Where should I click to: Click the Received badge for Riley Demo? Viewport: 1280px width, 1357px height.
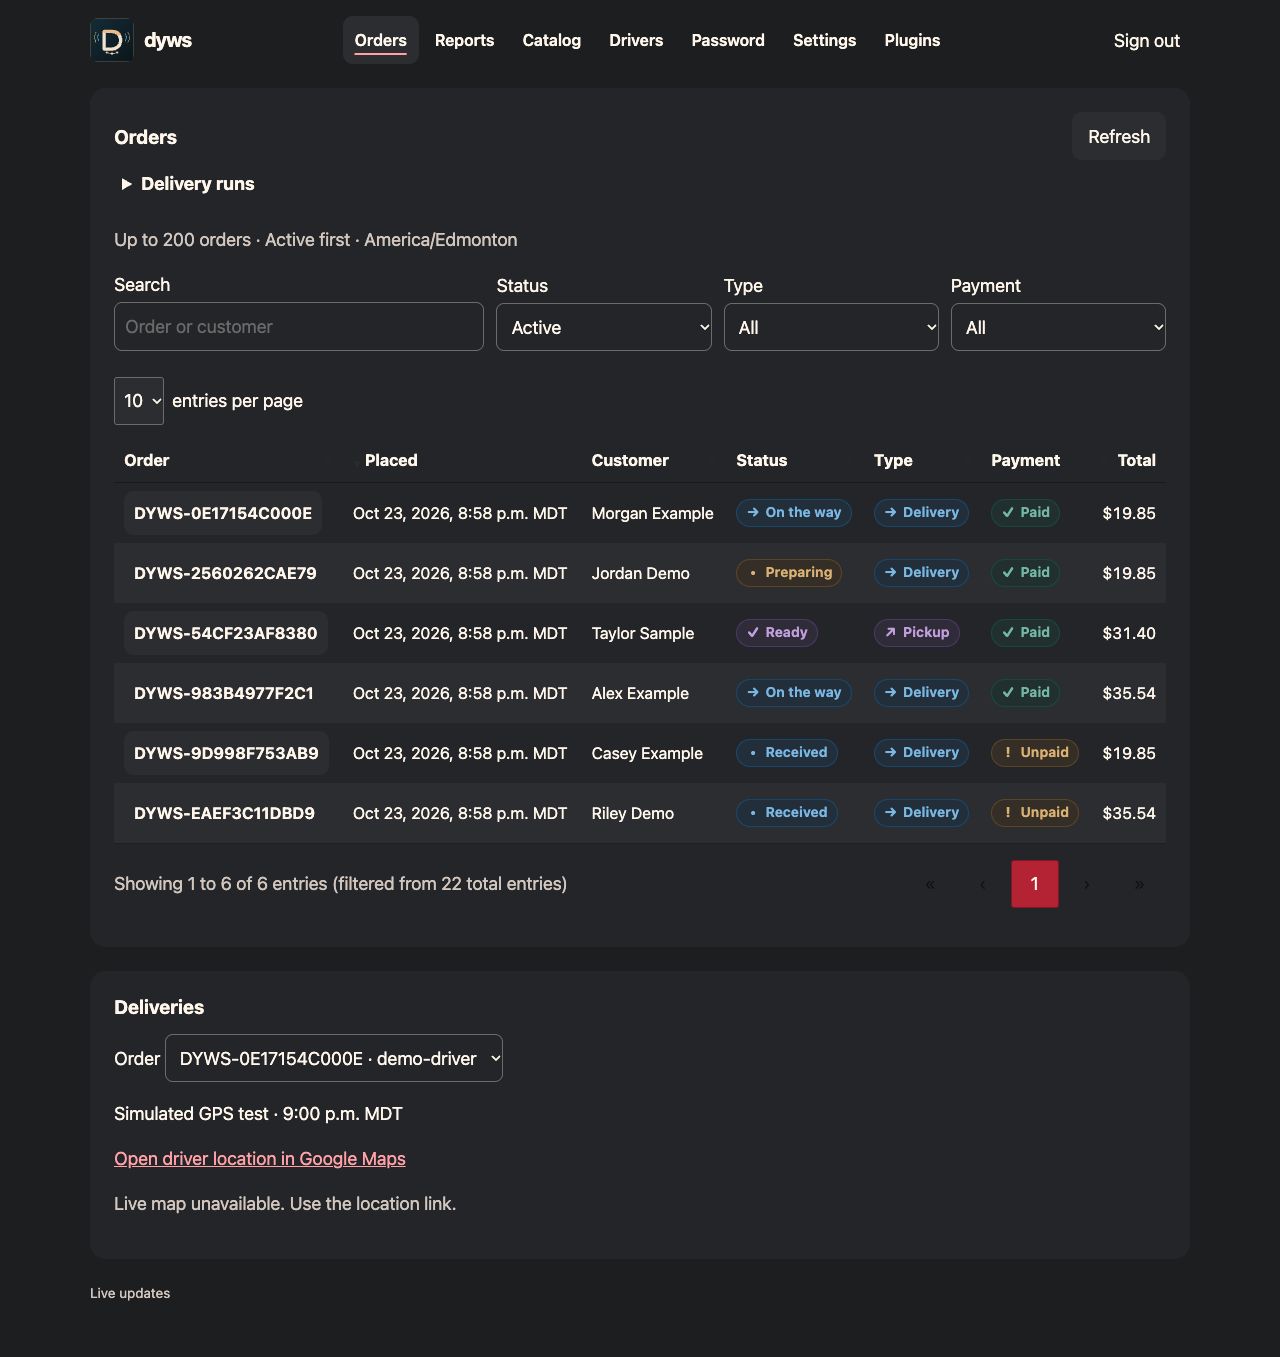[787, 813]
